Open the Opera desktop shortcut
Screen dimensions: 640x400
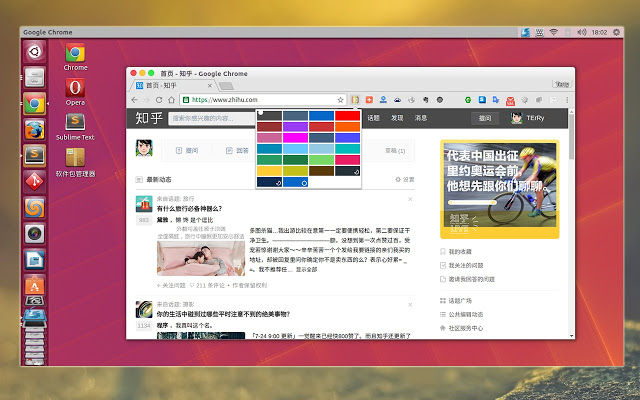(x=76, y=92)
